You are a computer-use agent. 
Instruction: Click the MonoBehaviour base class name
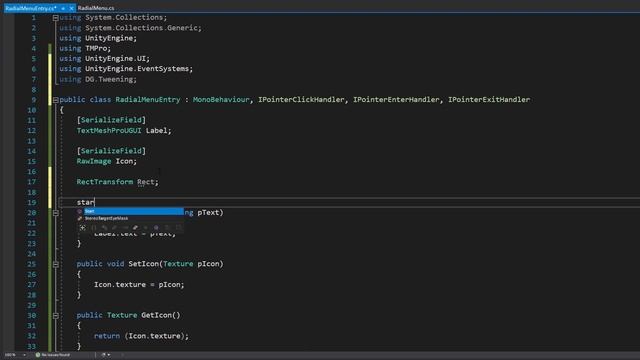[221, 100]
